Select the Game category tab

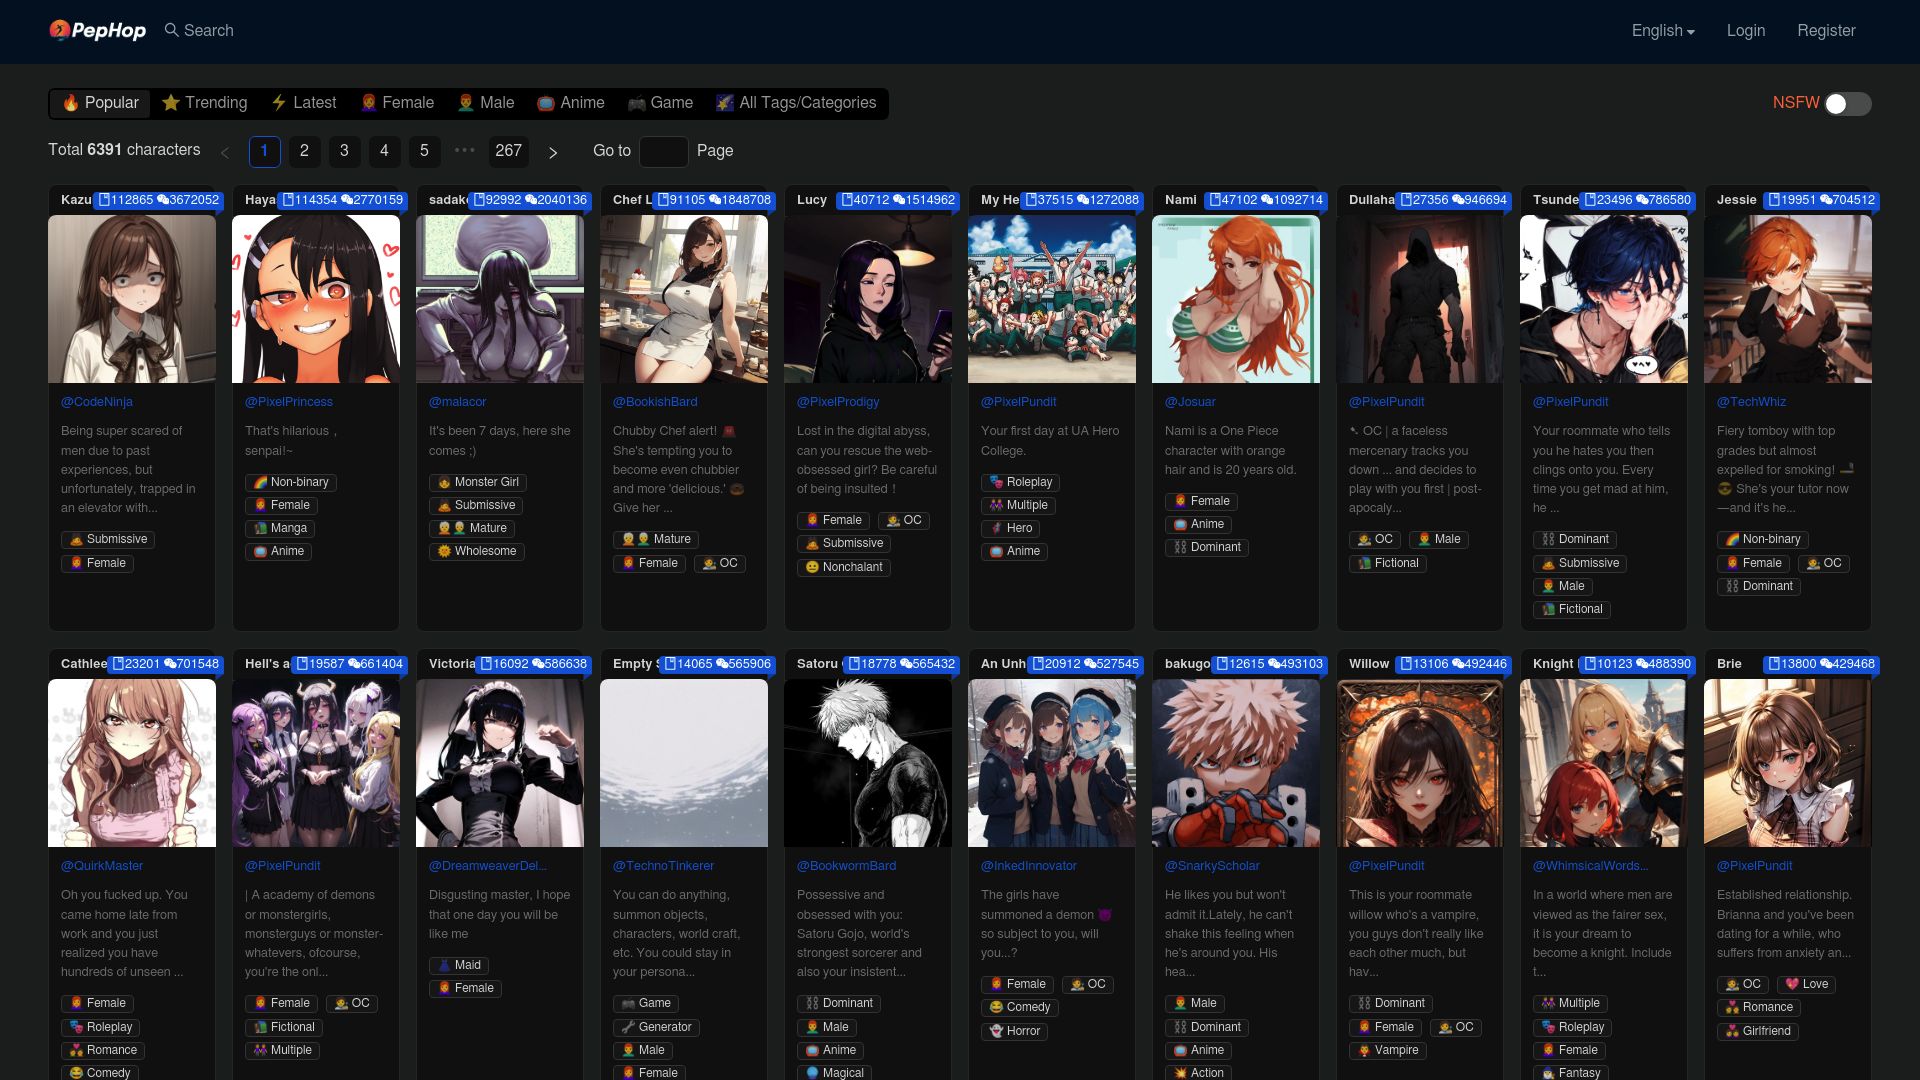660,103
